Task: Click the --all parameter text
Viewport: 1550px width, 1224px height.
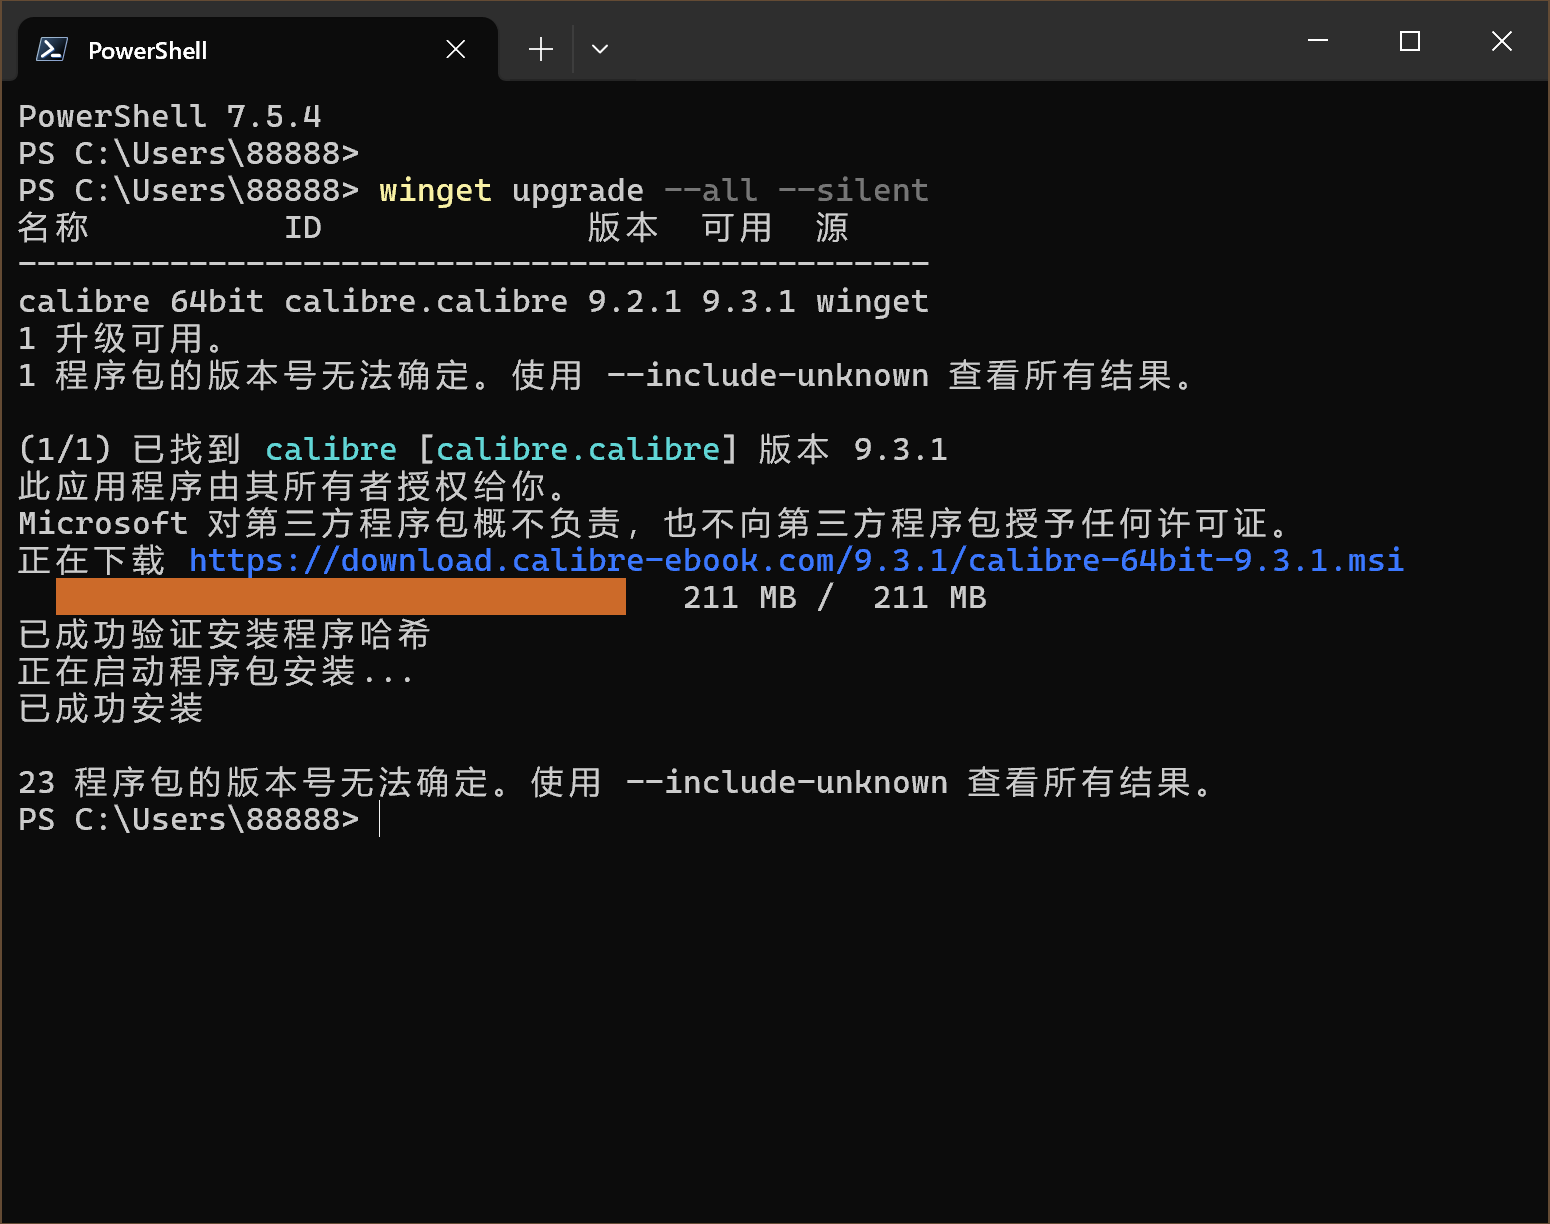Action: pyautogui.click(x=711, y=190)
